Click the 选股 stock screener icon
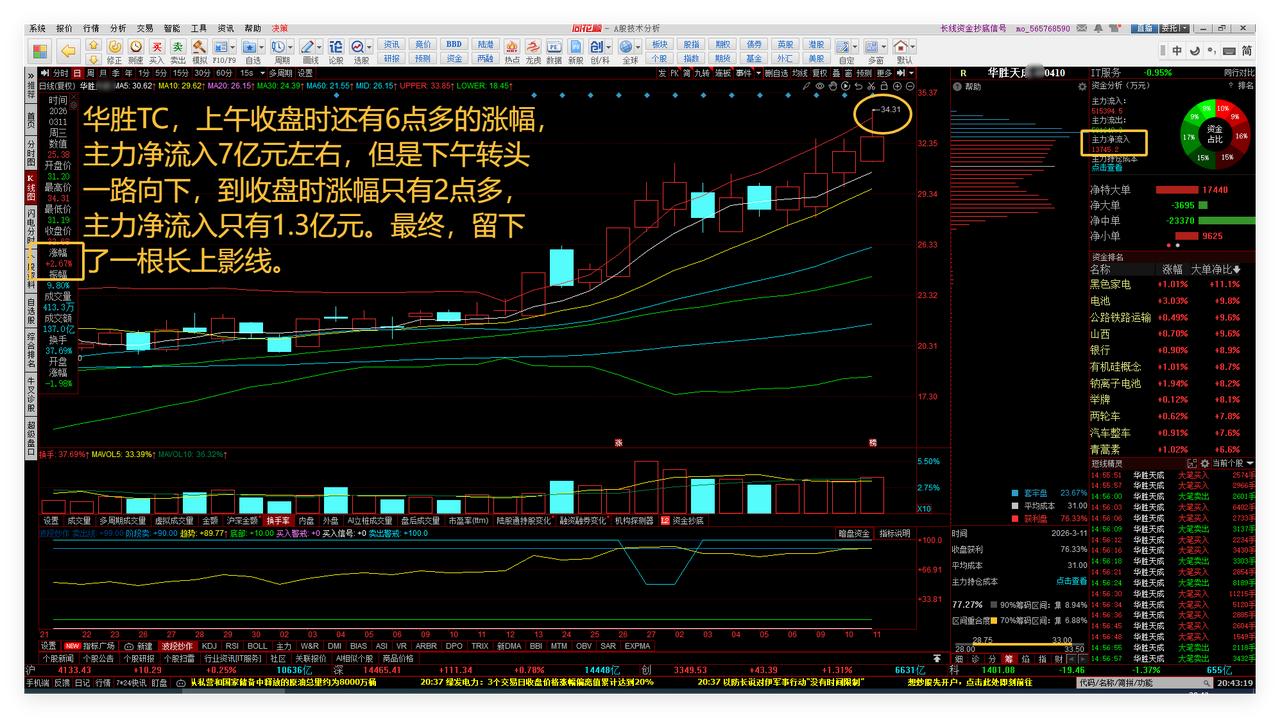 pyautogui.click(x=358, y=46)
